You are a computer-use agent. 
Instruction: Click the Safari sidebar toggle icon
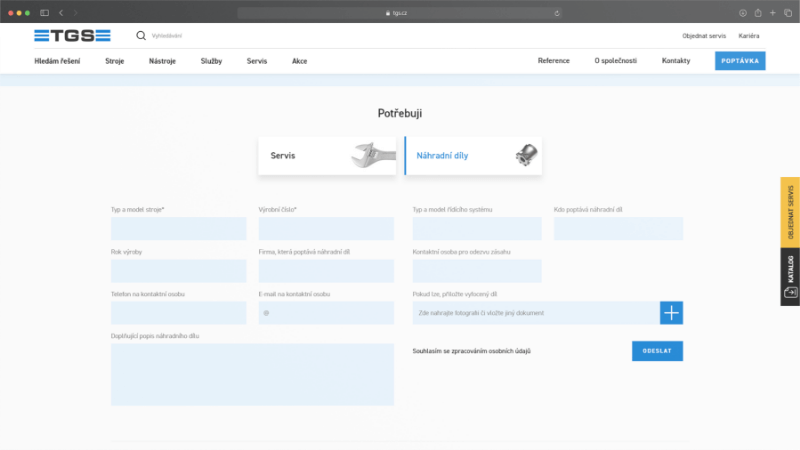[44, 12]
